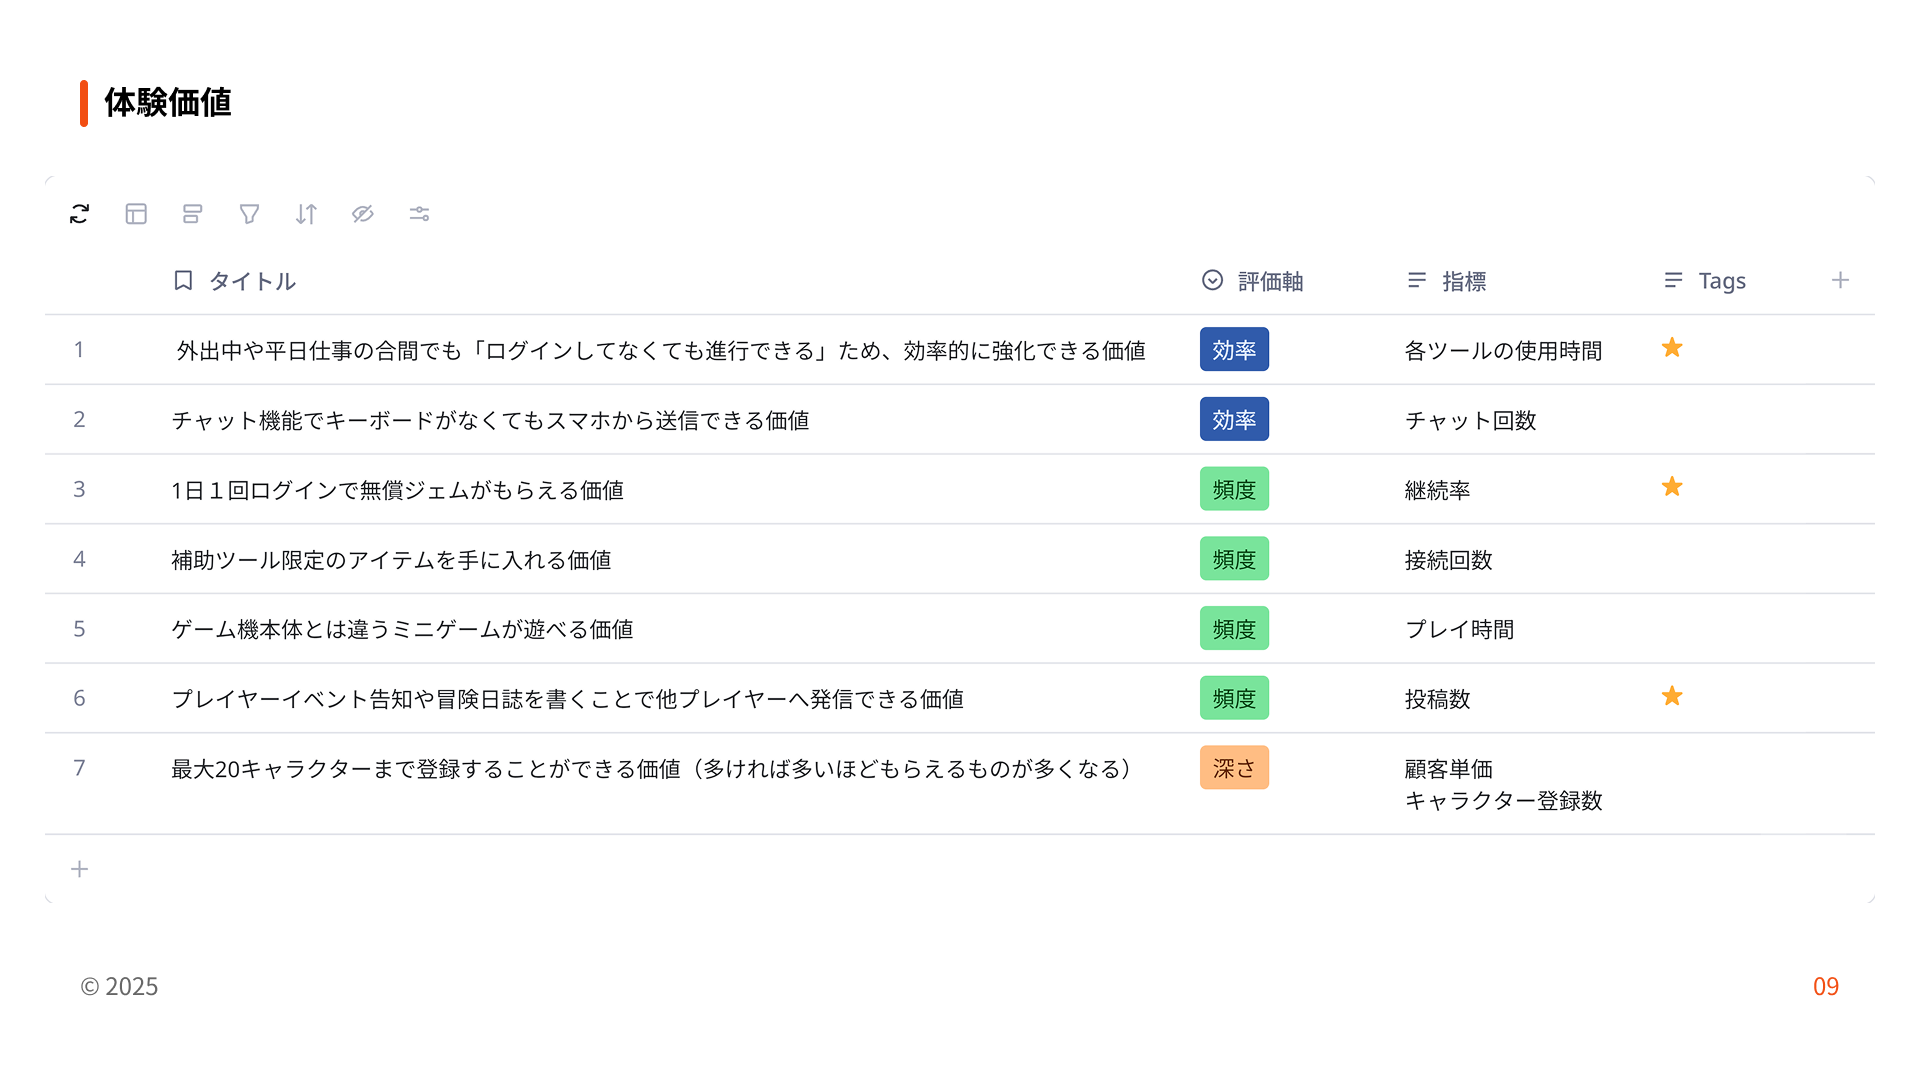The image size is (1920, 1080).
Task: Click the group rows icon
Action: coord(193,214)
